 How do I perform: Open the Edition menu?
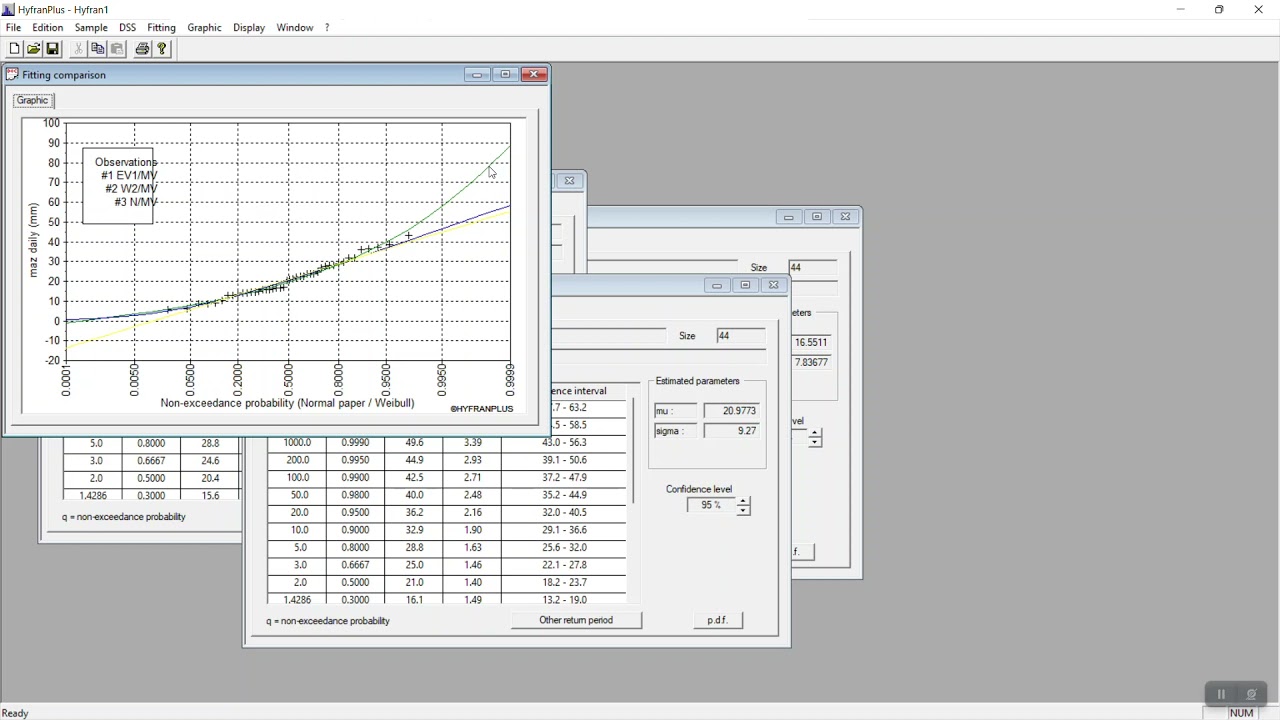pos(48,28)
